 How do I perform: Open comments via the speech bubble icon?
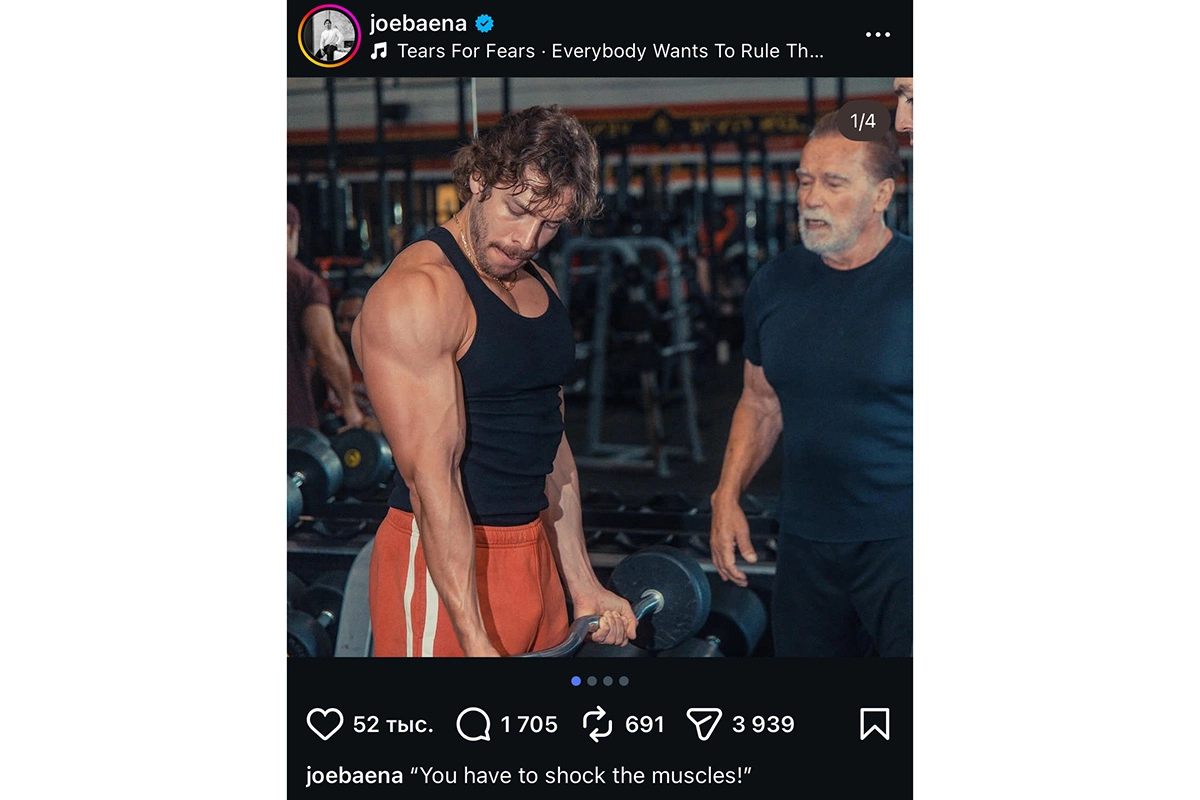pyautogui.click(x=473, y=724)
